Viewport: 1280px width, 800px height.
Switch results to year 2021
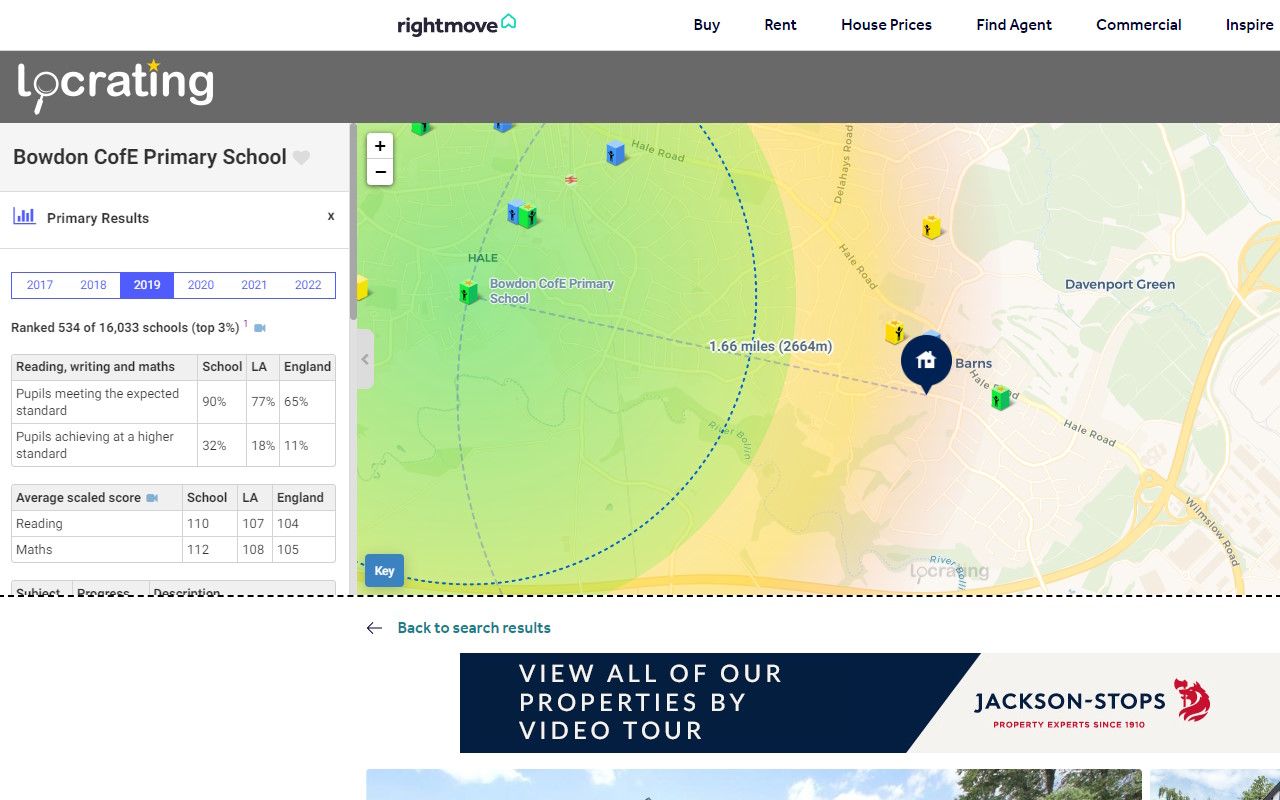[x=254, y=285]
